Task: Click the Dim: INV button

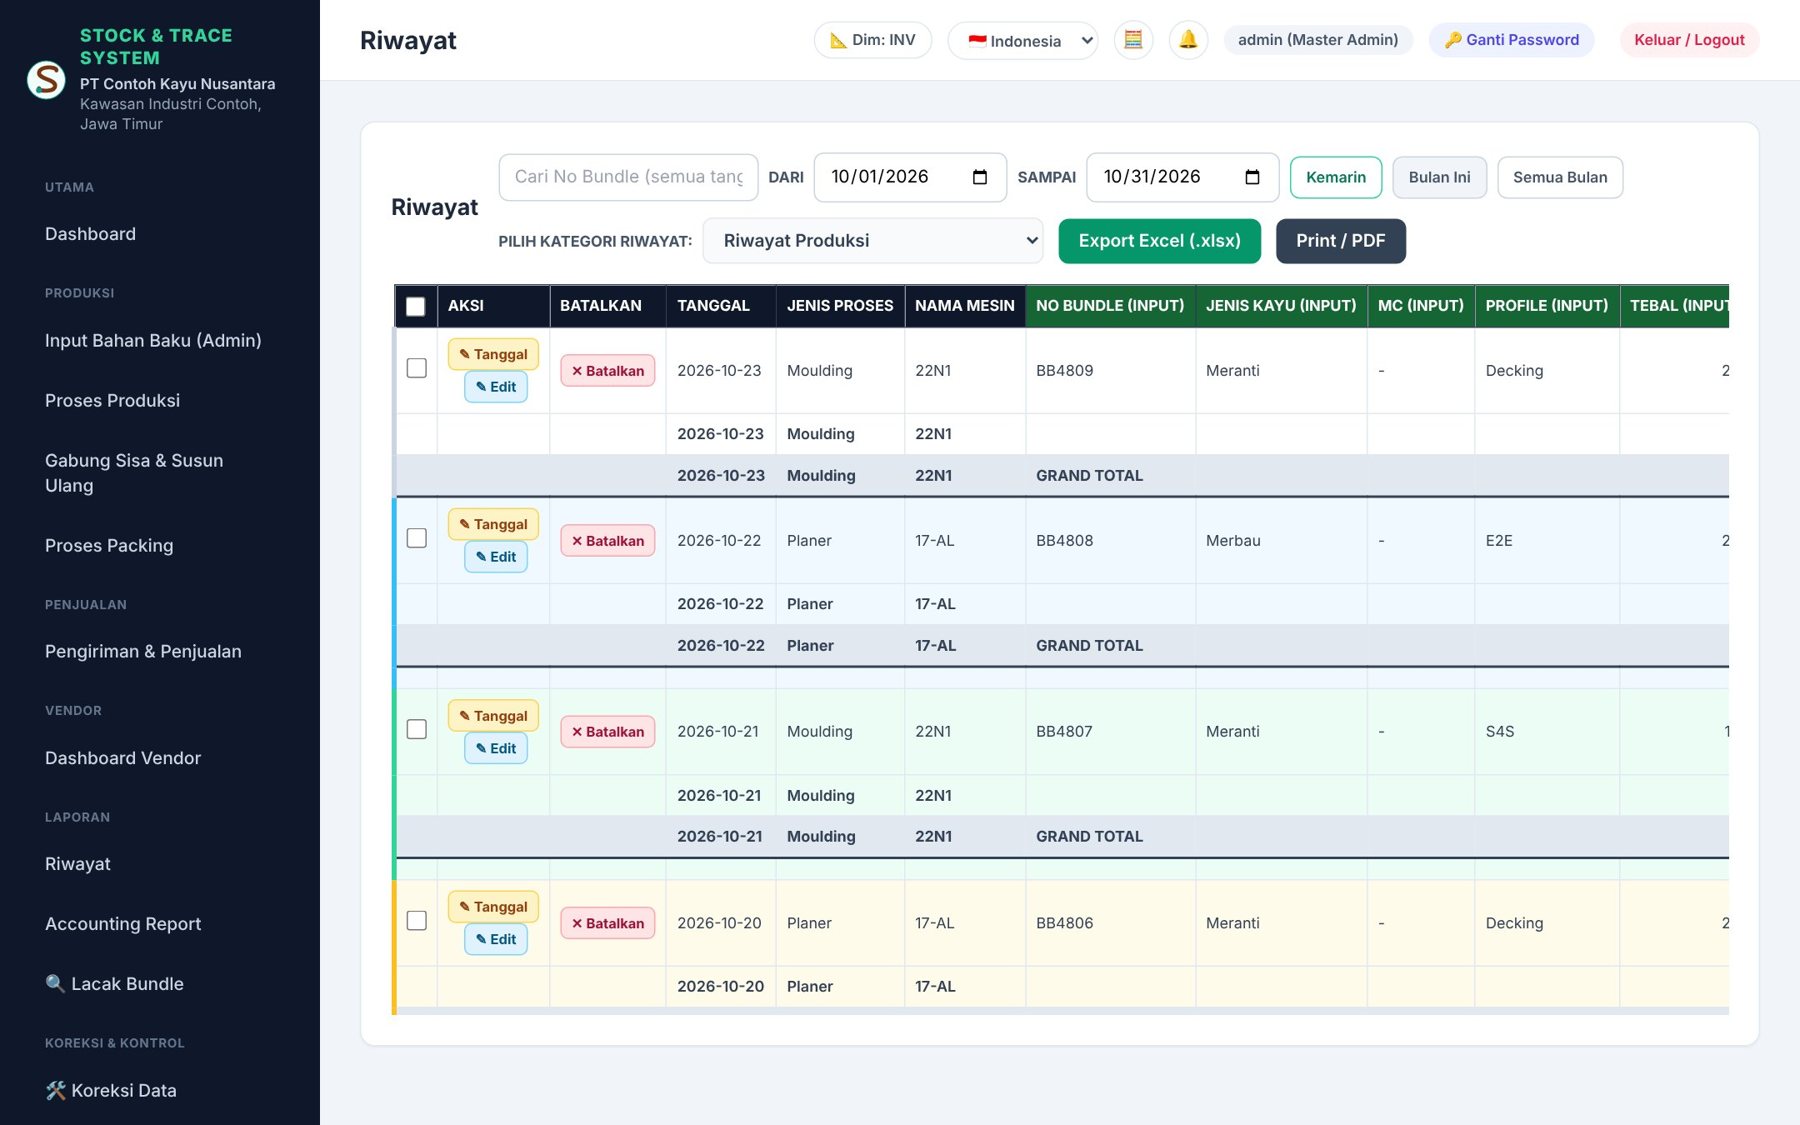Action: point(873,40)
